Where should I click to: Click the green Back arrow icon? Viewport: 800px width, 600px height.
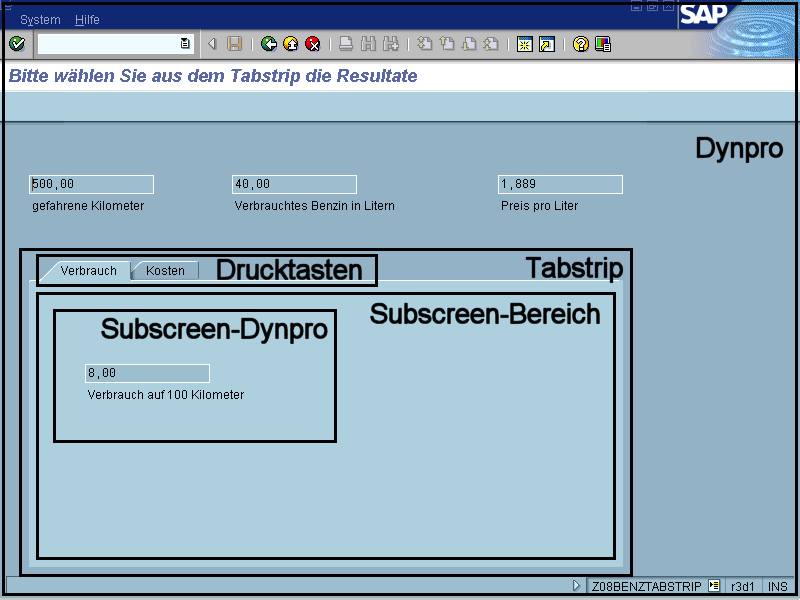(x=268, y=43)
